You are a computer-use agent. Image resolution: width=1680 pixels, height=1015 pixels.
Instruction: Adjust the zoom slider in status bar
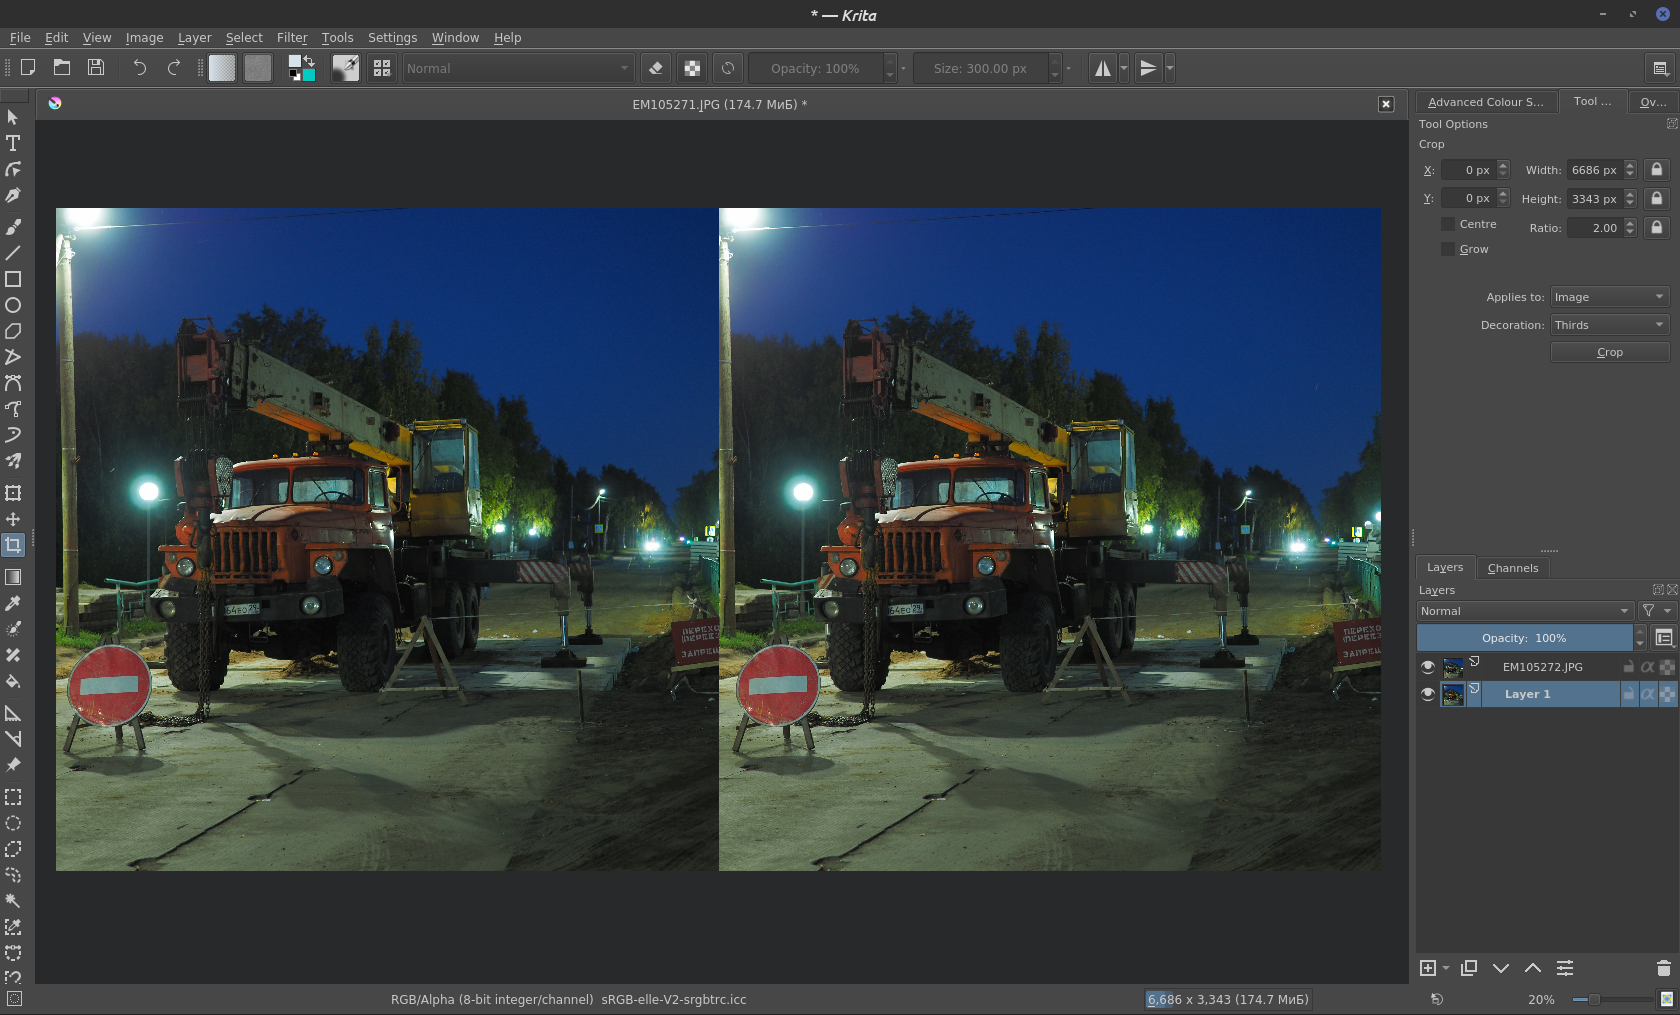click(x=1612, y=999)
